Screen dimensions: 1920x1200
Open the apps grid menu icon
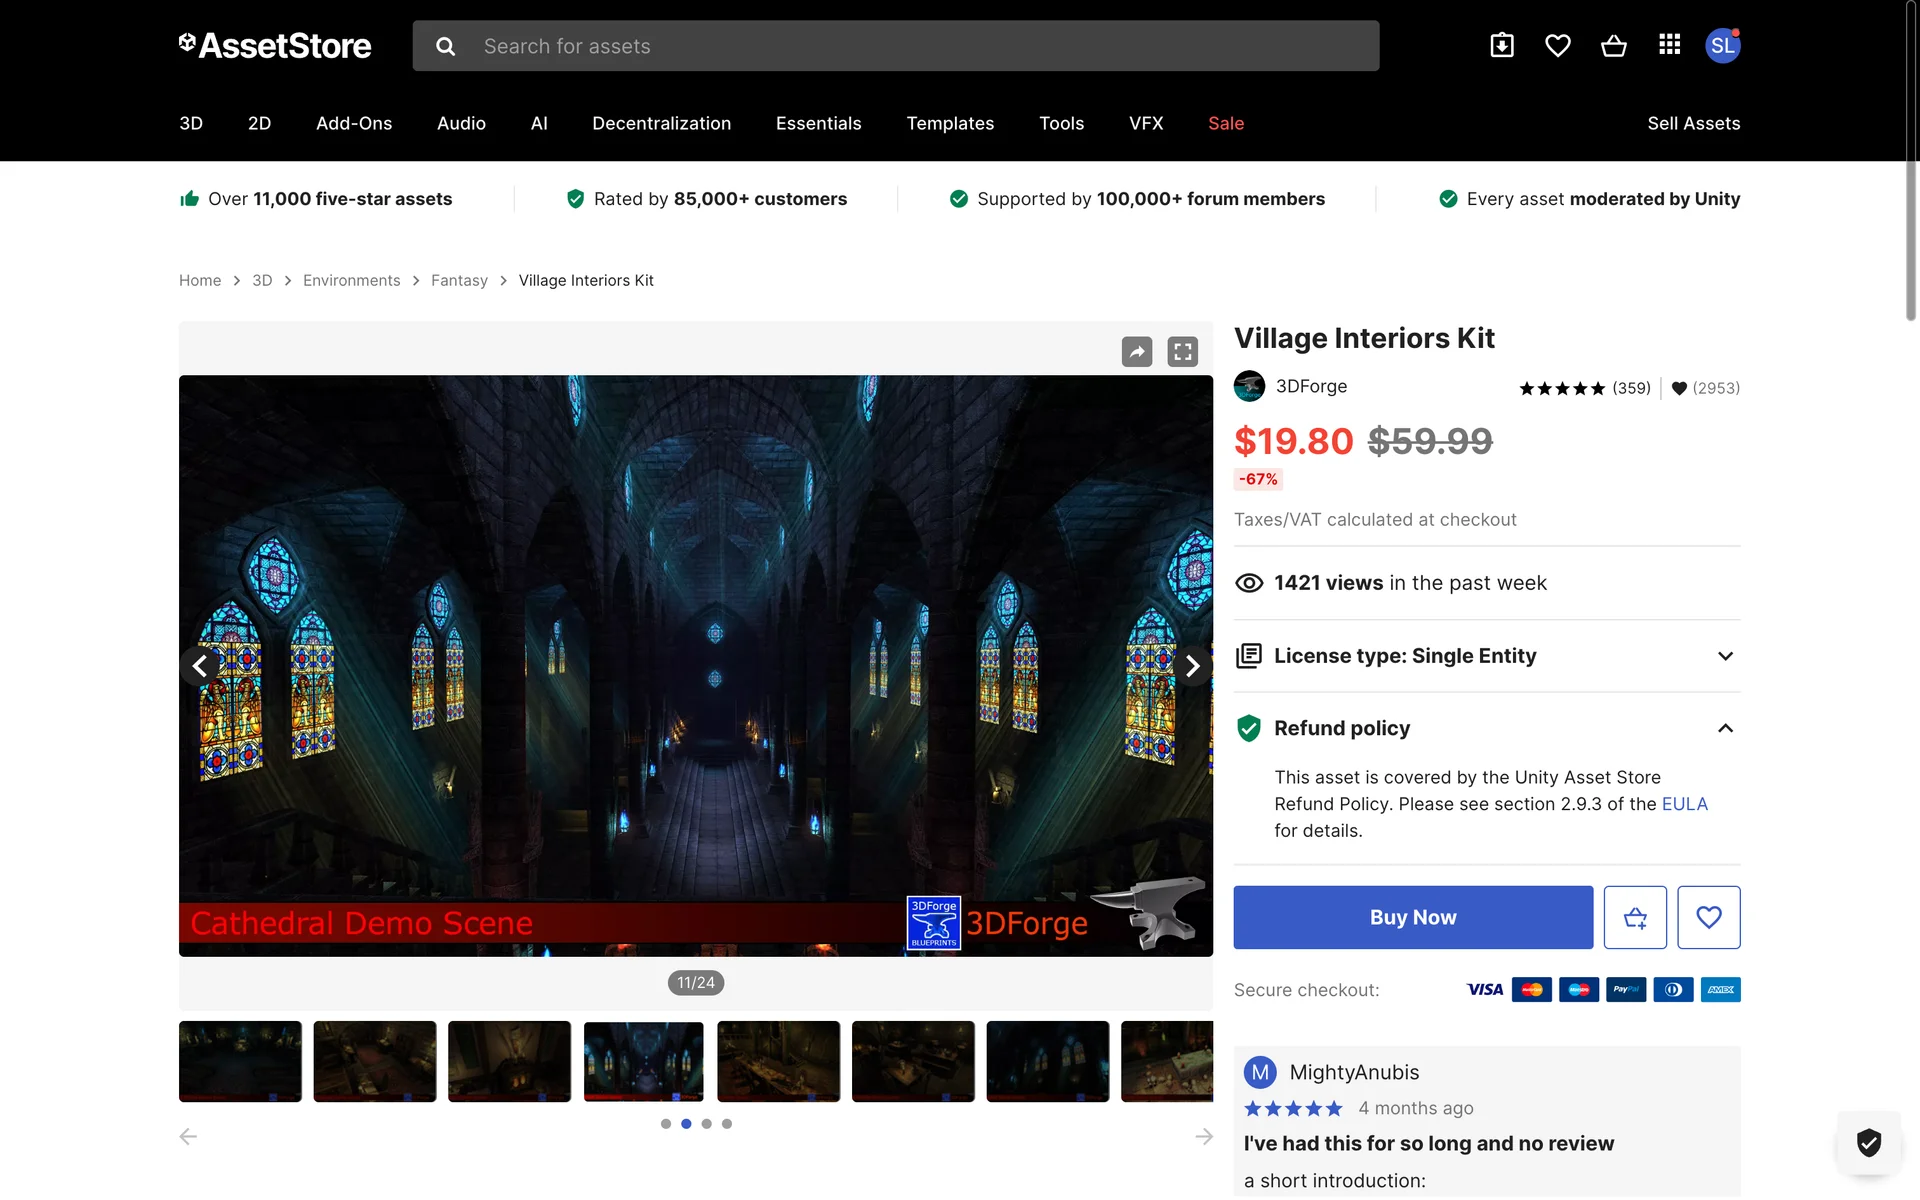(1669, 45)
